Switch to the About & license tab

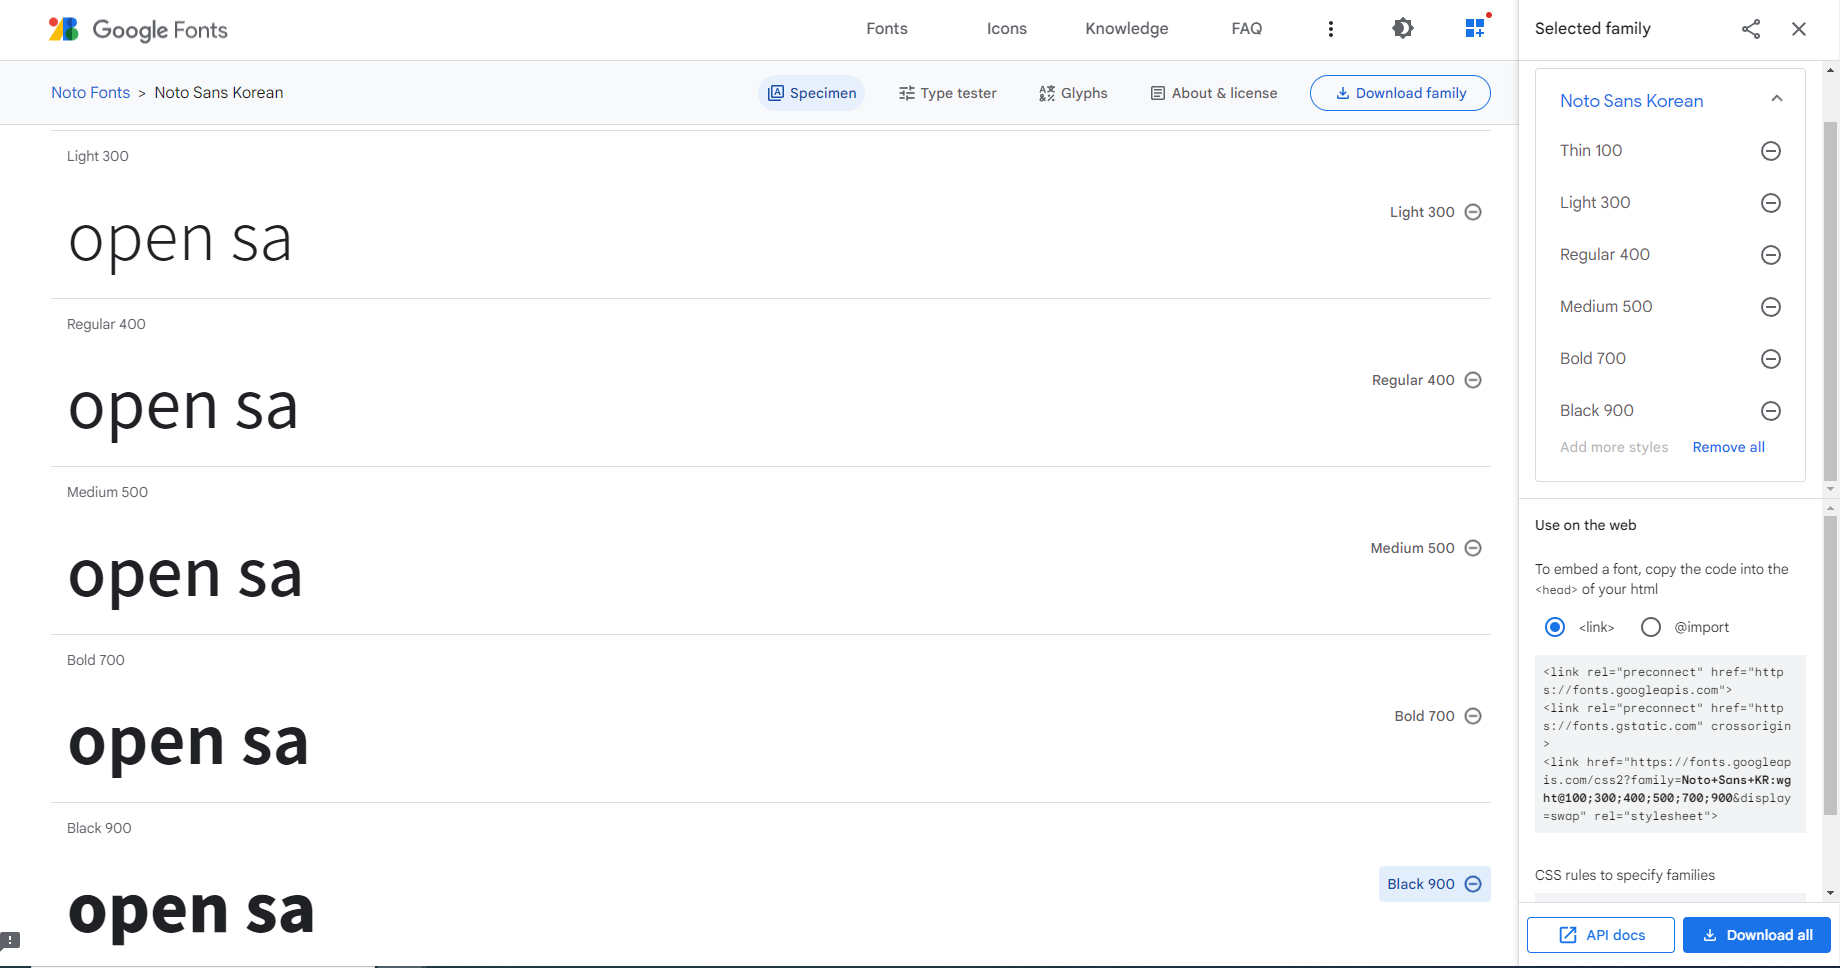pyautogui.click(x=1214, y=93)
